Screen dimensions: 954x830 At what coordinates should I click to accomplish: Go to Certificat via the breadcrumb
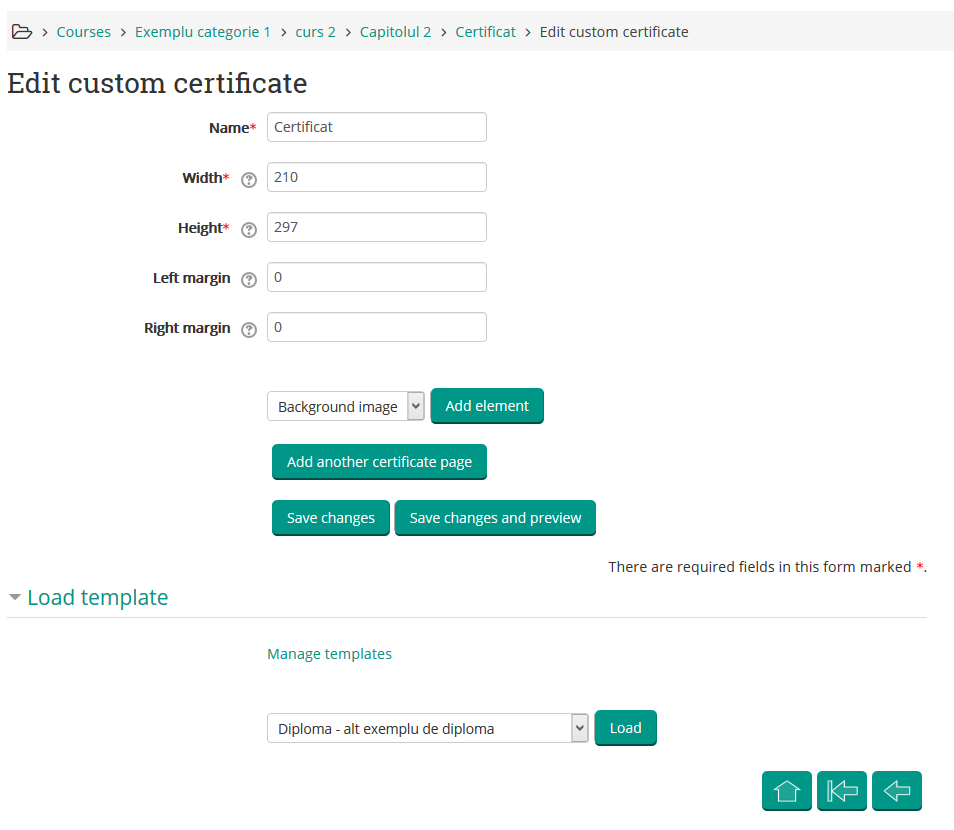(x=485, y=31)
